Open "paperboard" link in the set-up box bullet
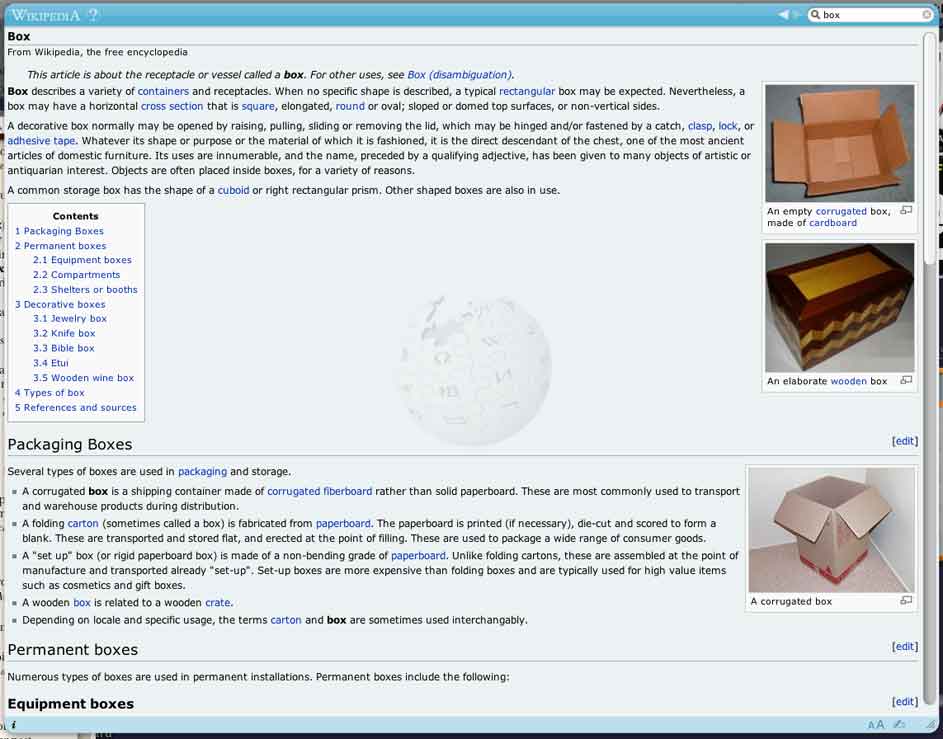This screenshot has width=943, height=739. pos(418,556)
